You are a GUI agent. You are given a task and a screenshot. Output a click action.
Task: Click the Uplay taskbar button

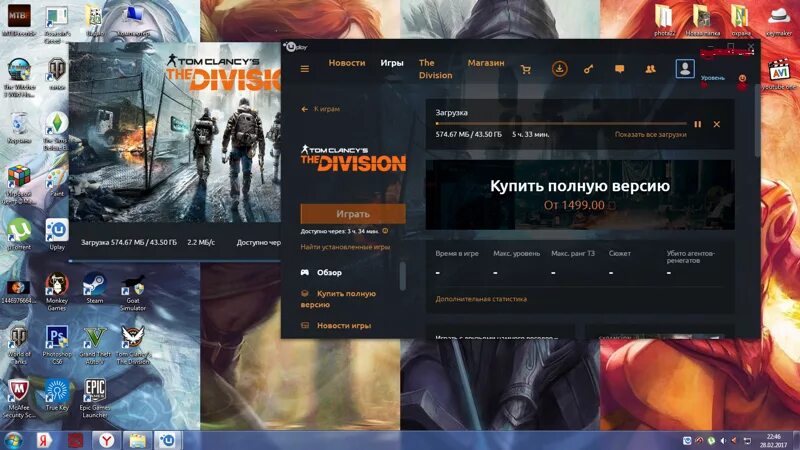tap(168, 440)
